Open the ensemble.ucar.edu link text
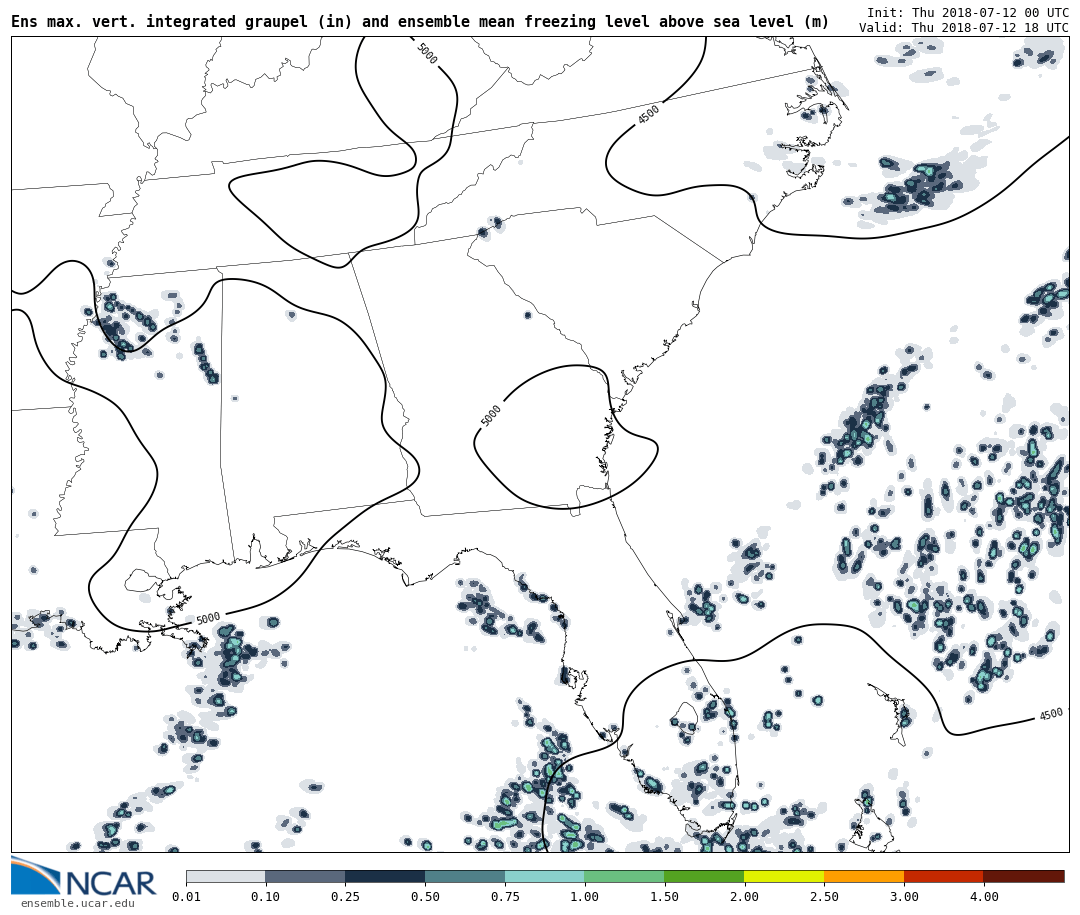The width and height of the screenshot is (1080, 915). [x=78, y=903]
